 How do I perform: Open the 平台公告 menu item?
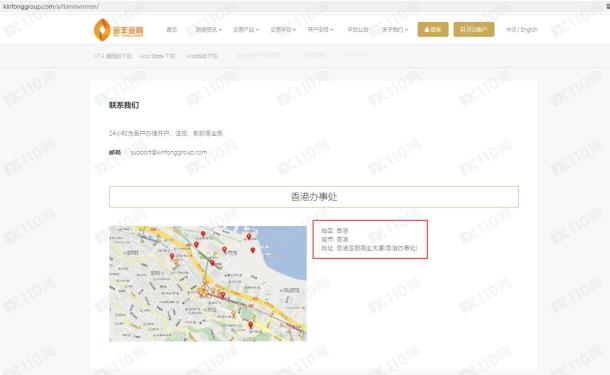[358, 30]
